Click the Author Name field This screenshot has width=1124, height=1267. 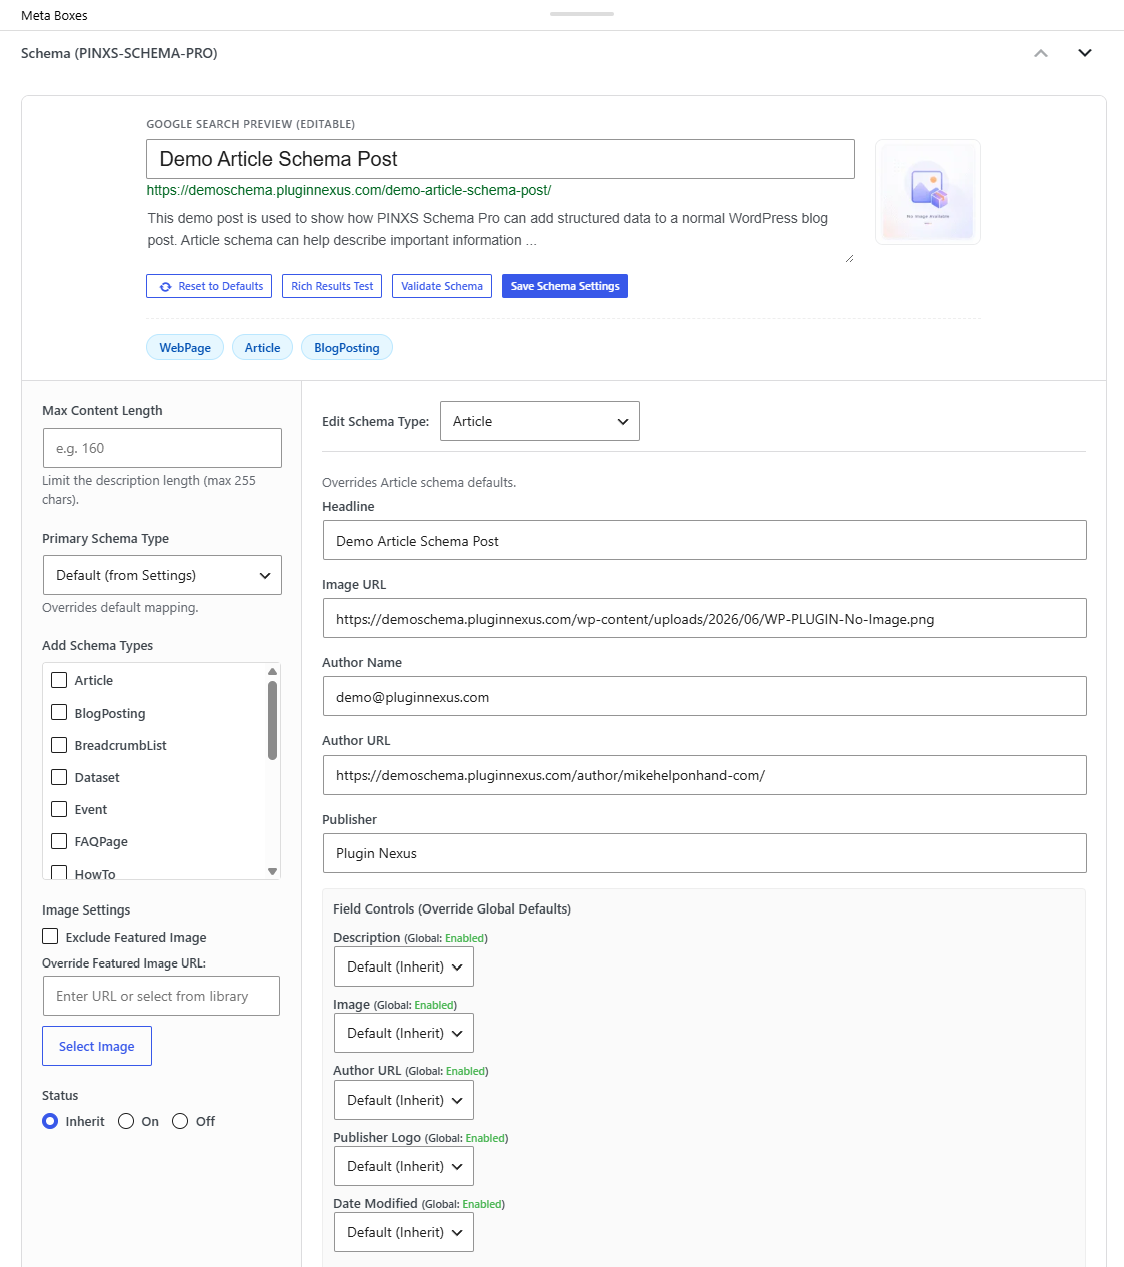tap(705, 696)
